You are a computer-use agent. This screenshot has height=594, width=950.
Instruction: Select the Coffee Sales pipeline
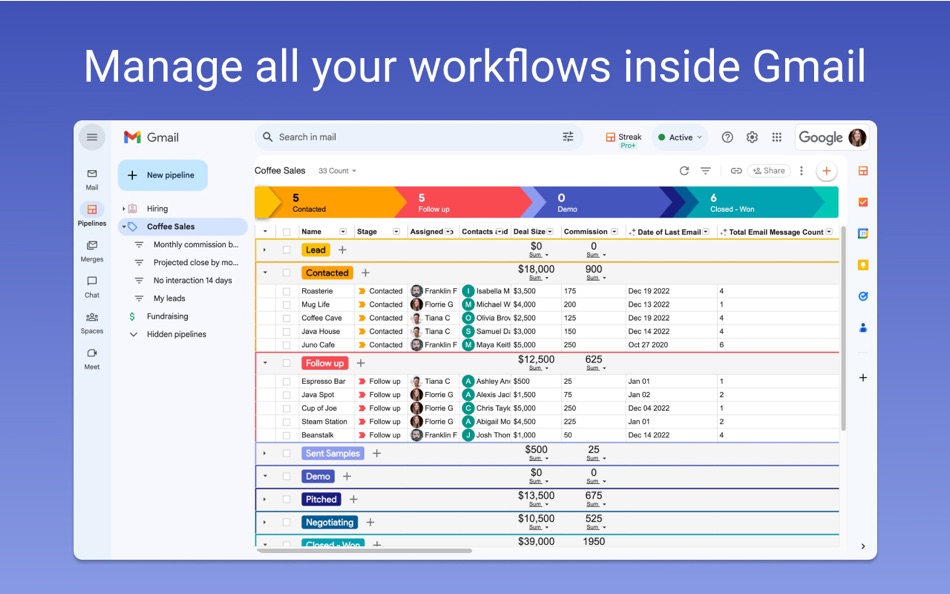(x=183, y=227)
